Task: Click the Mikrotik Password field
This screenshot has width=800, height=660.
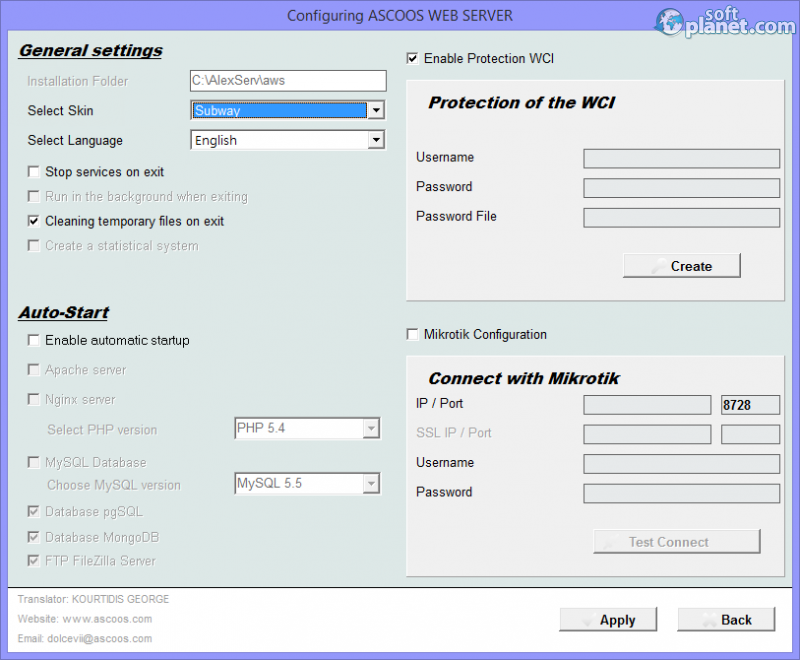Action: [682, 493]
